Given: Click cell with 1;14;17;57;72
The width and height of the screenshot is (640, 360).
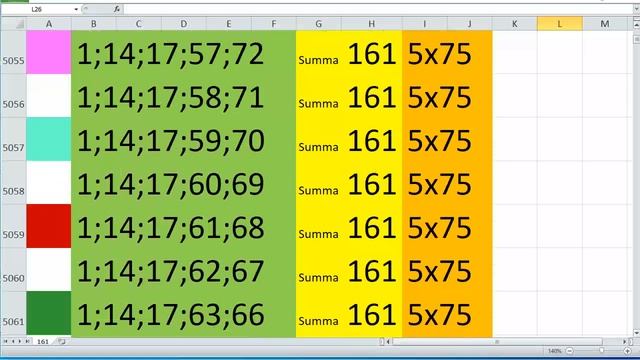Looking at the screenshot, I should click(x=184, y=52).
